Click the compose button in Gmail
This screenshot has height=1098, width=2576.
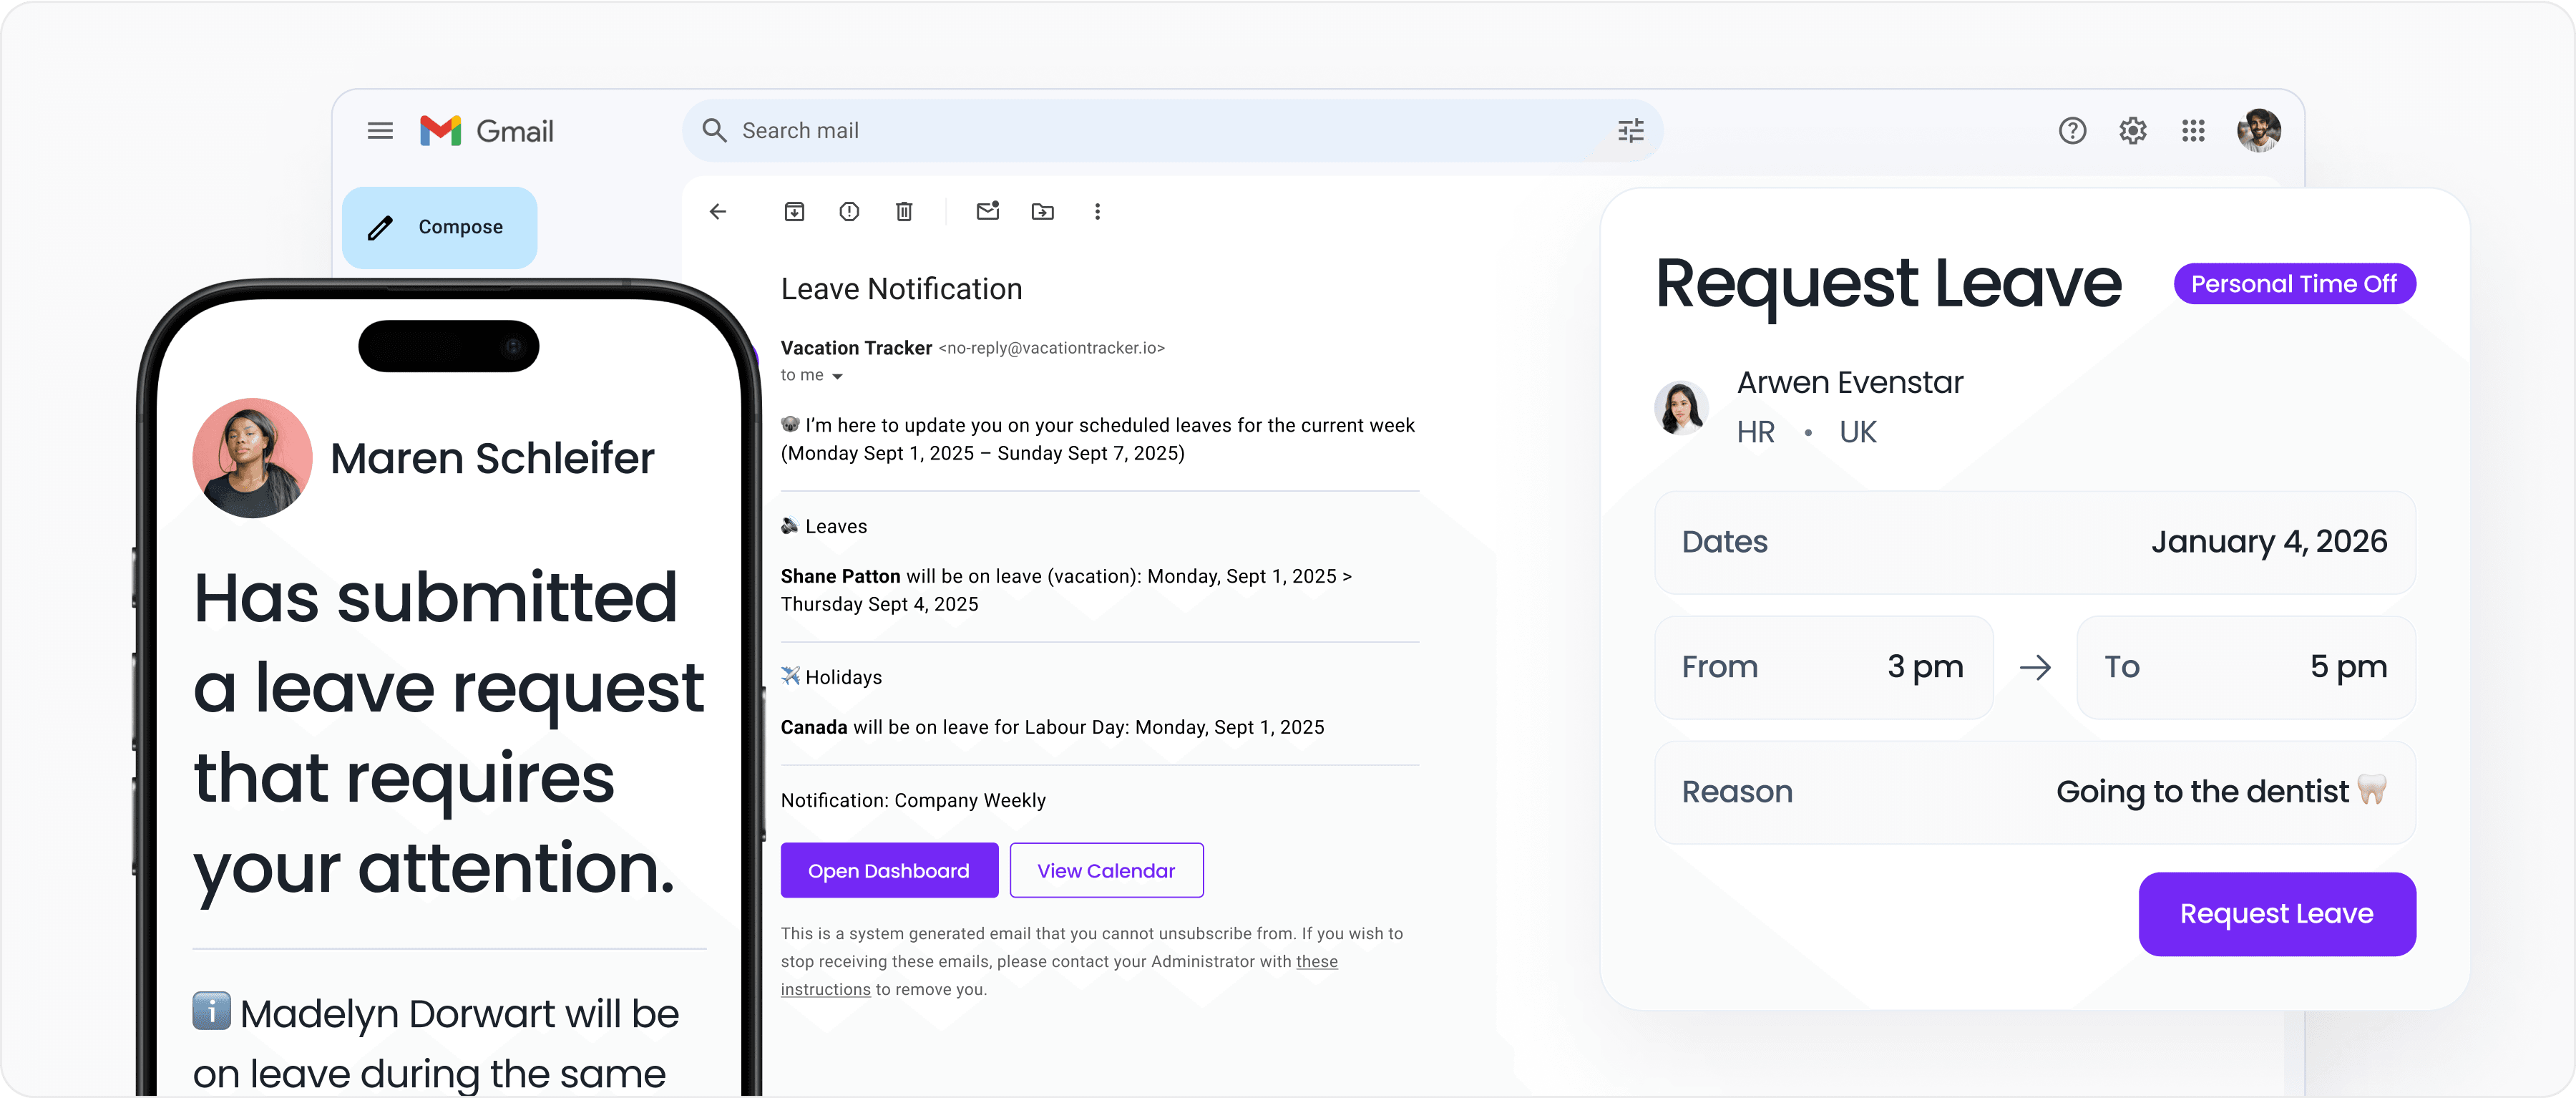tap(442, 227)
